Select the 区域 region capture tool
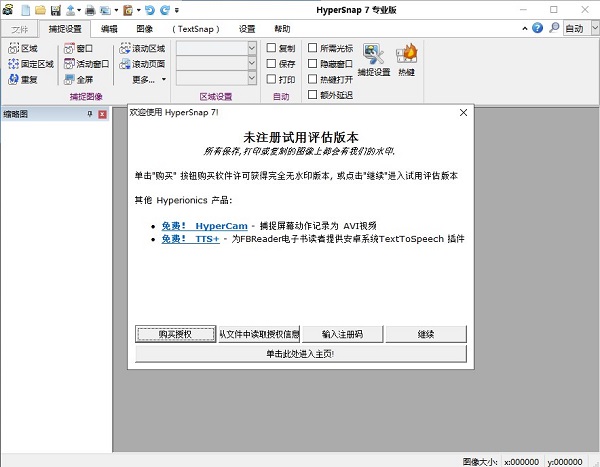The height and width of the screenshot is (467, 600). click(23, 49)
